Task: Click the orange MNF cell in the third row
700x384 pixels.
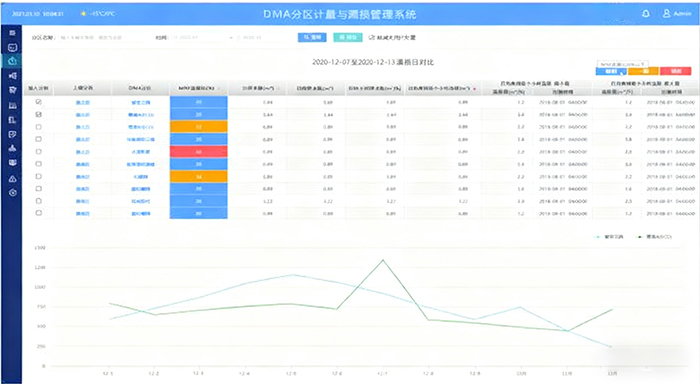Action: [x=199, y=127]
